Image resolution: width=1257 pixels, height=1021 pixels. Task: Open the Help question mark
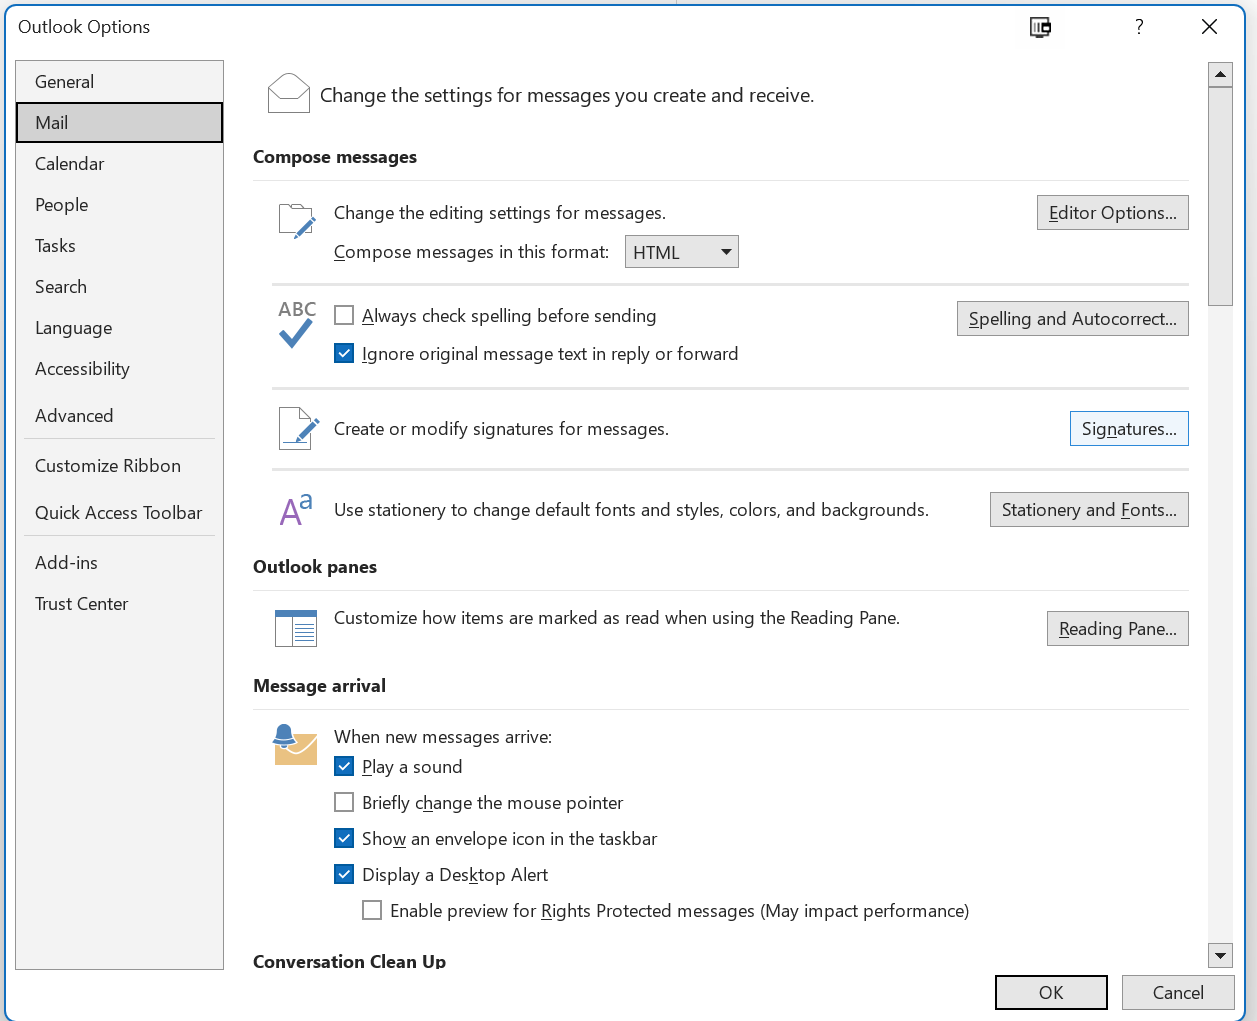[x=1139, y=27]
